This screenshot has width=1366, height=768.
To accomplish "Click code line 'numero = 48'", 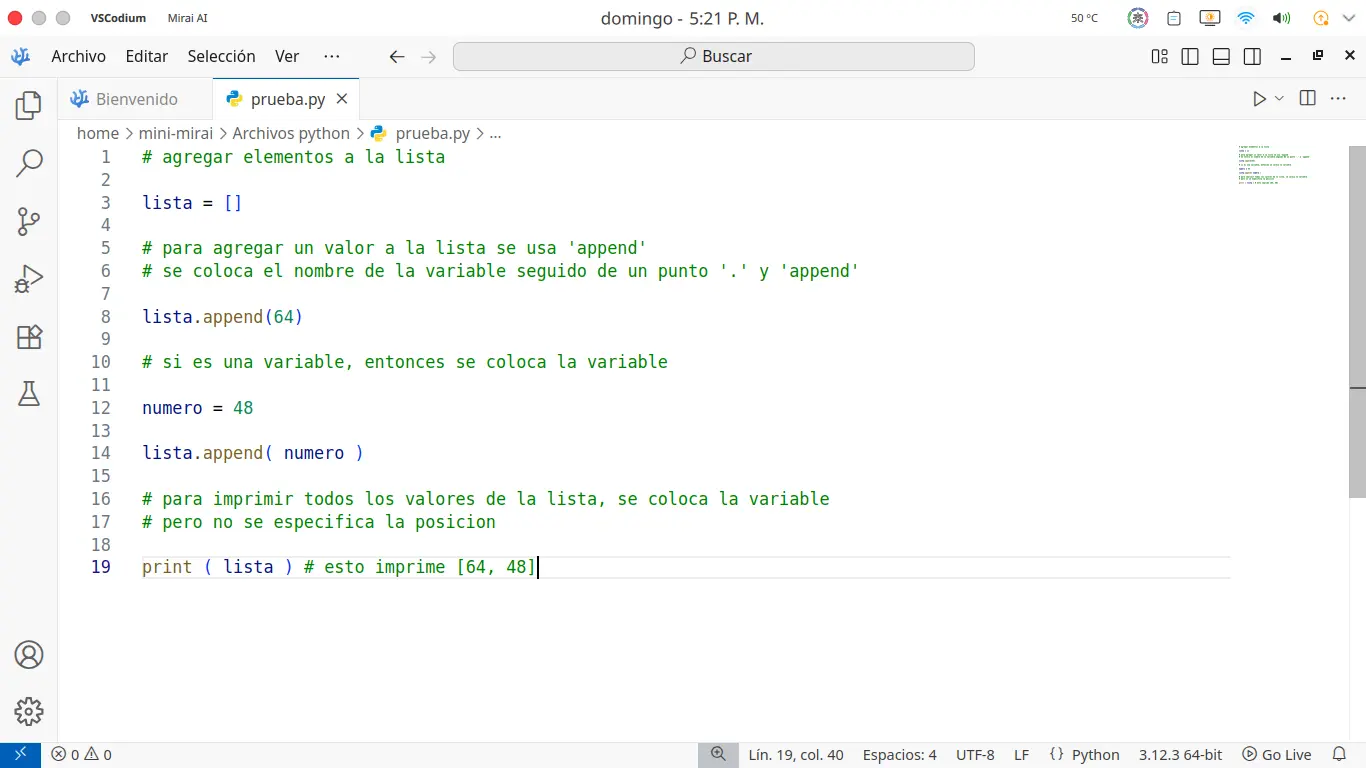I will (x=198, y=408).
